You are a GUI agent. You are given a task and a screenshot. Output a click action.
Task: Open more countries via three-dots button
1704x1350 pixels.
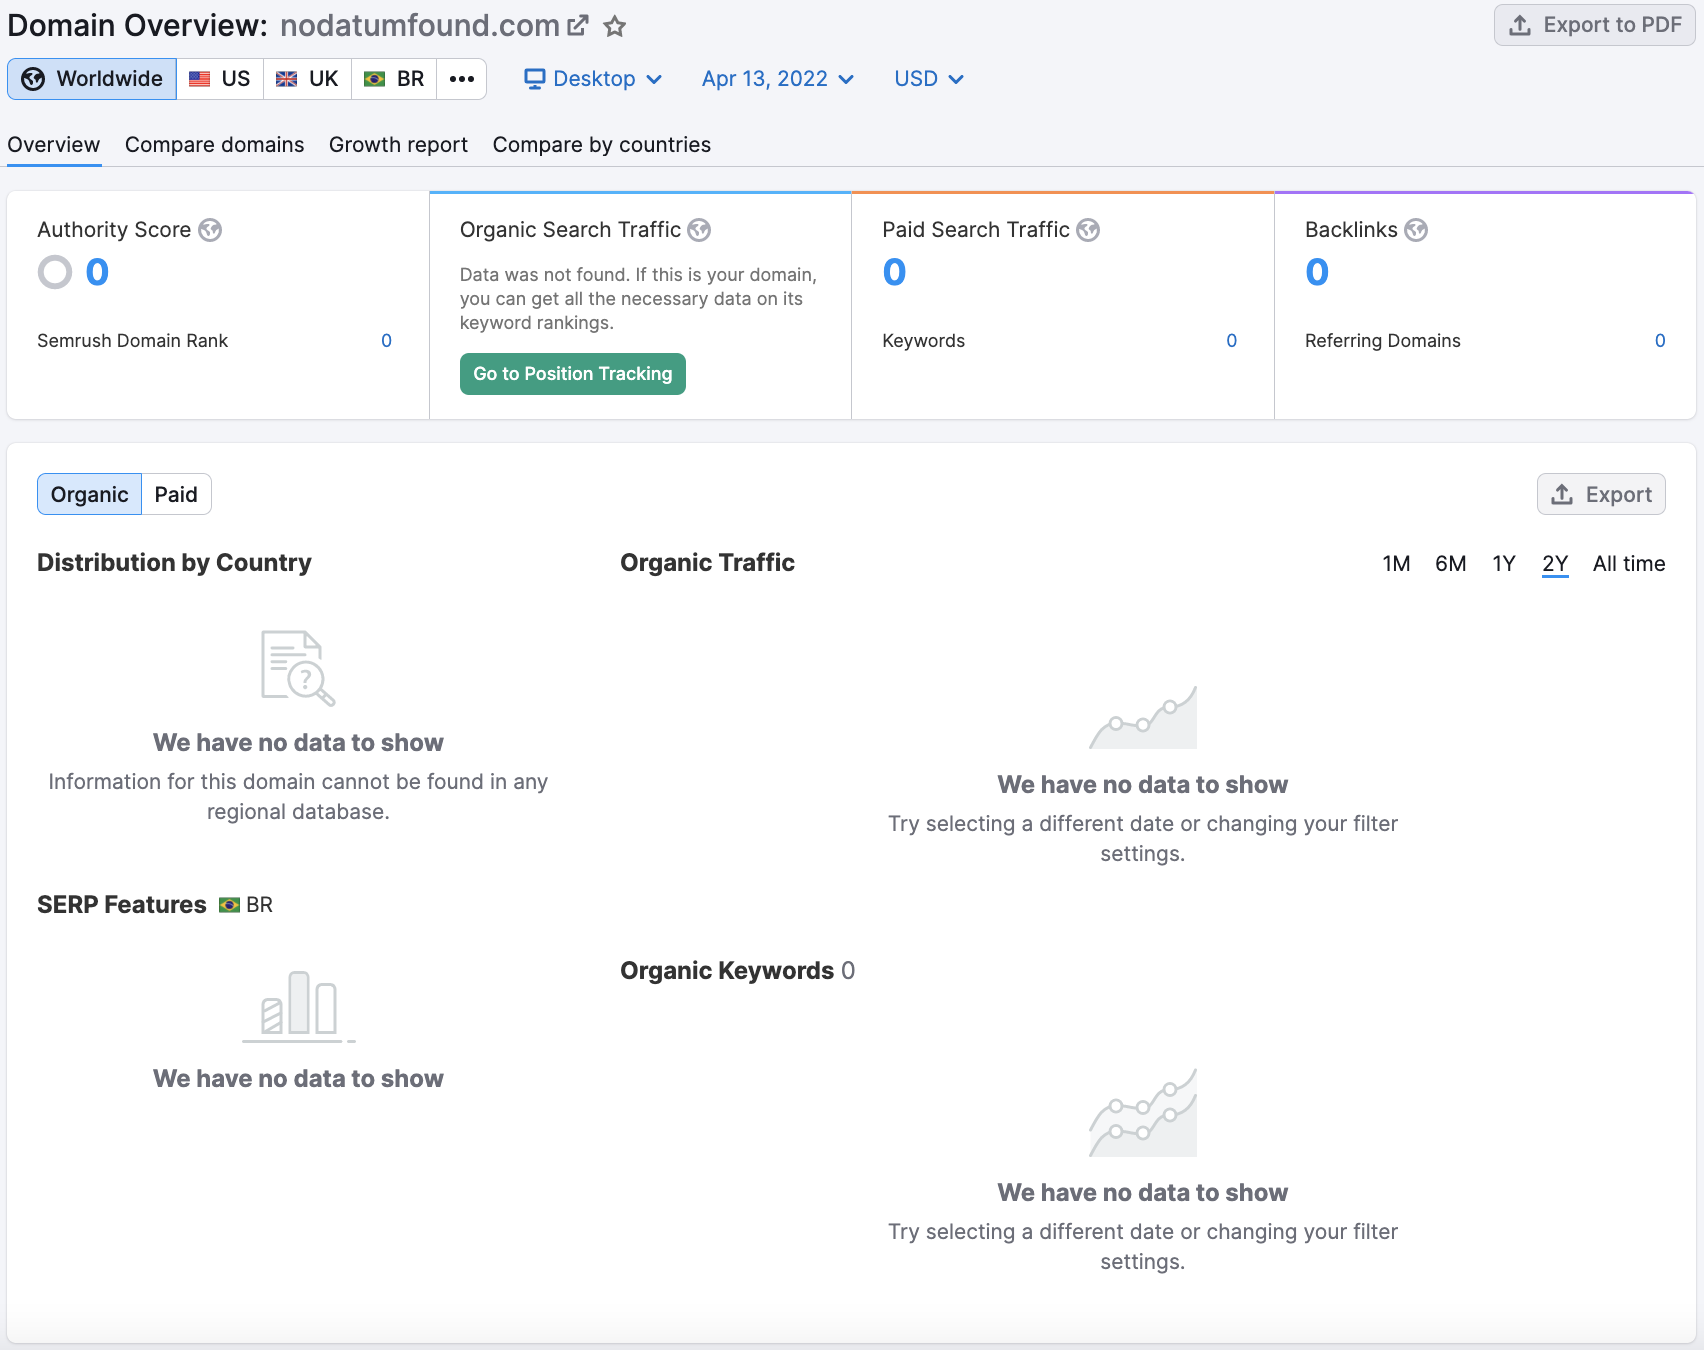pyautogui.click(x=461, y=79)
